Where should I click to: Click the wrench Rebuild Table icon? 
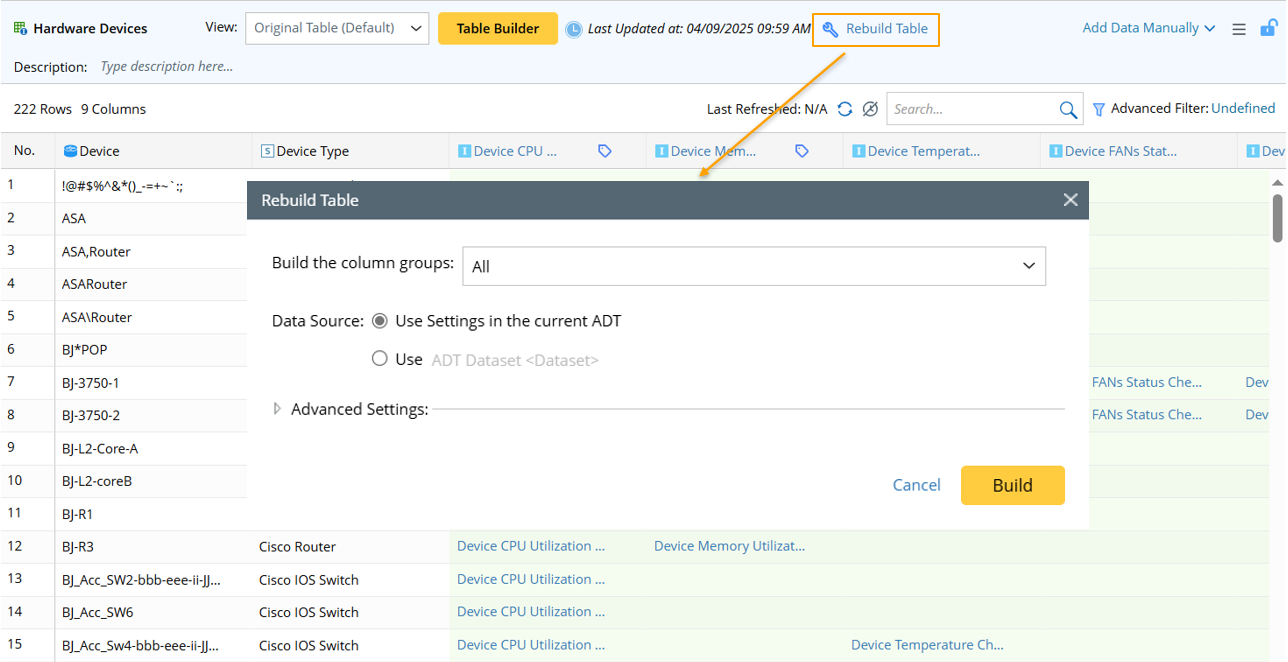(830, 29)
